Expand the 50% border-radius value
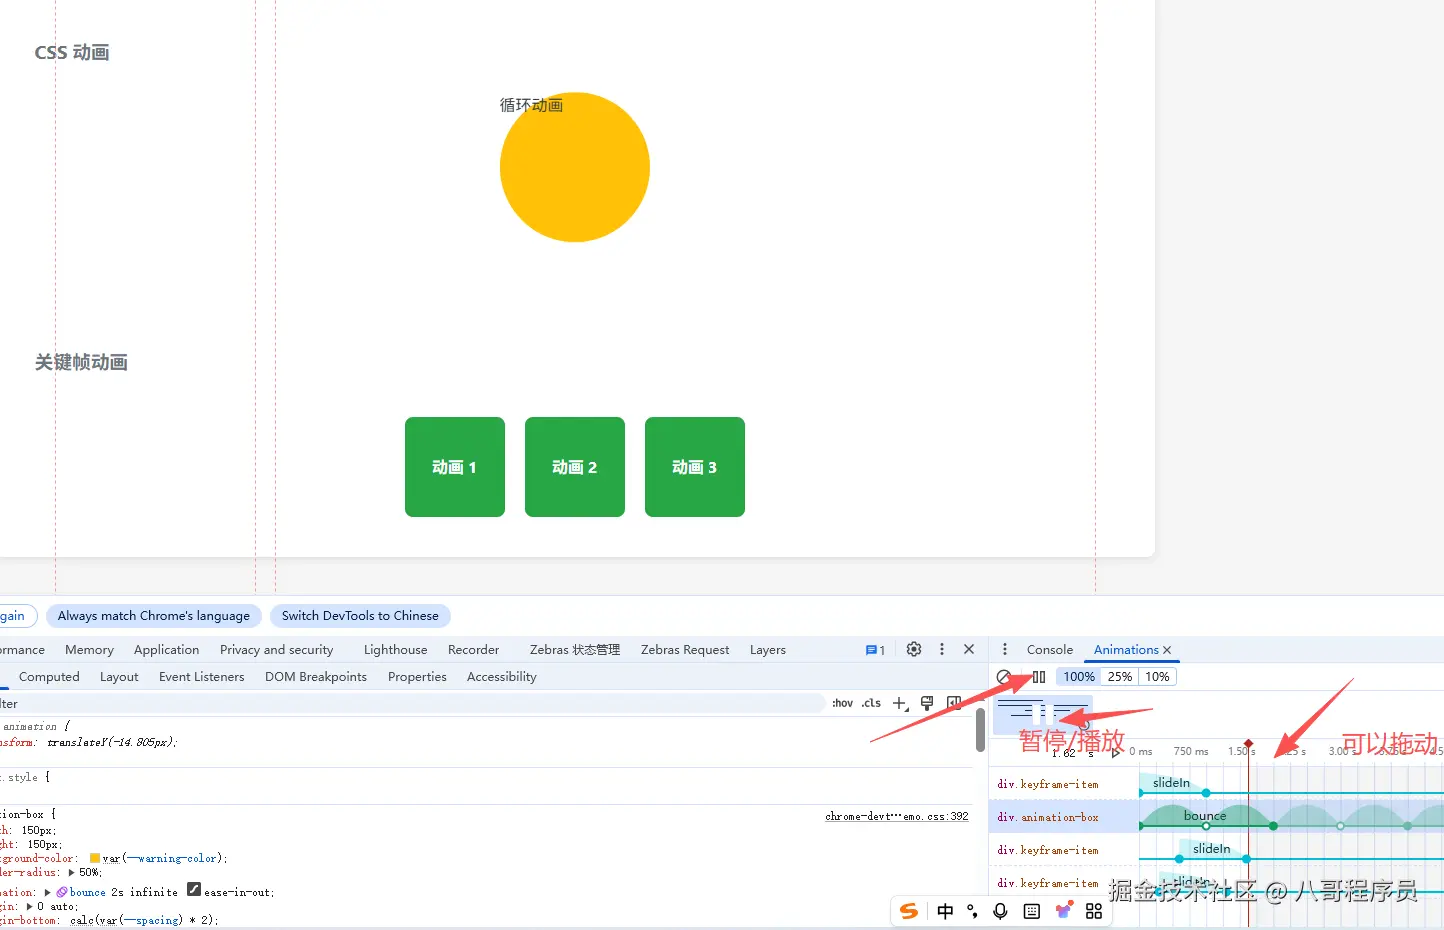Image resolution: width=1444 pixels, height=930 pixels. pyautogui.click(x=72, y=872)
